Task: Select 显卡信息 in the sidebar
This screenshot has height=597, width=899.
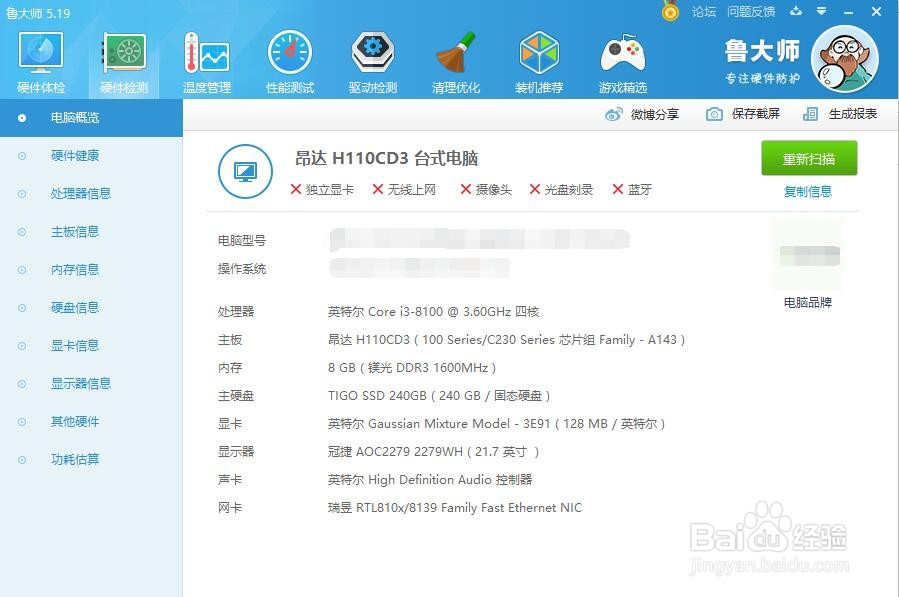Action: 91,345
